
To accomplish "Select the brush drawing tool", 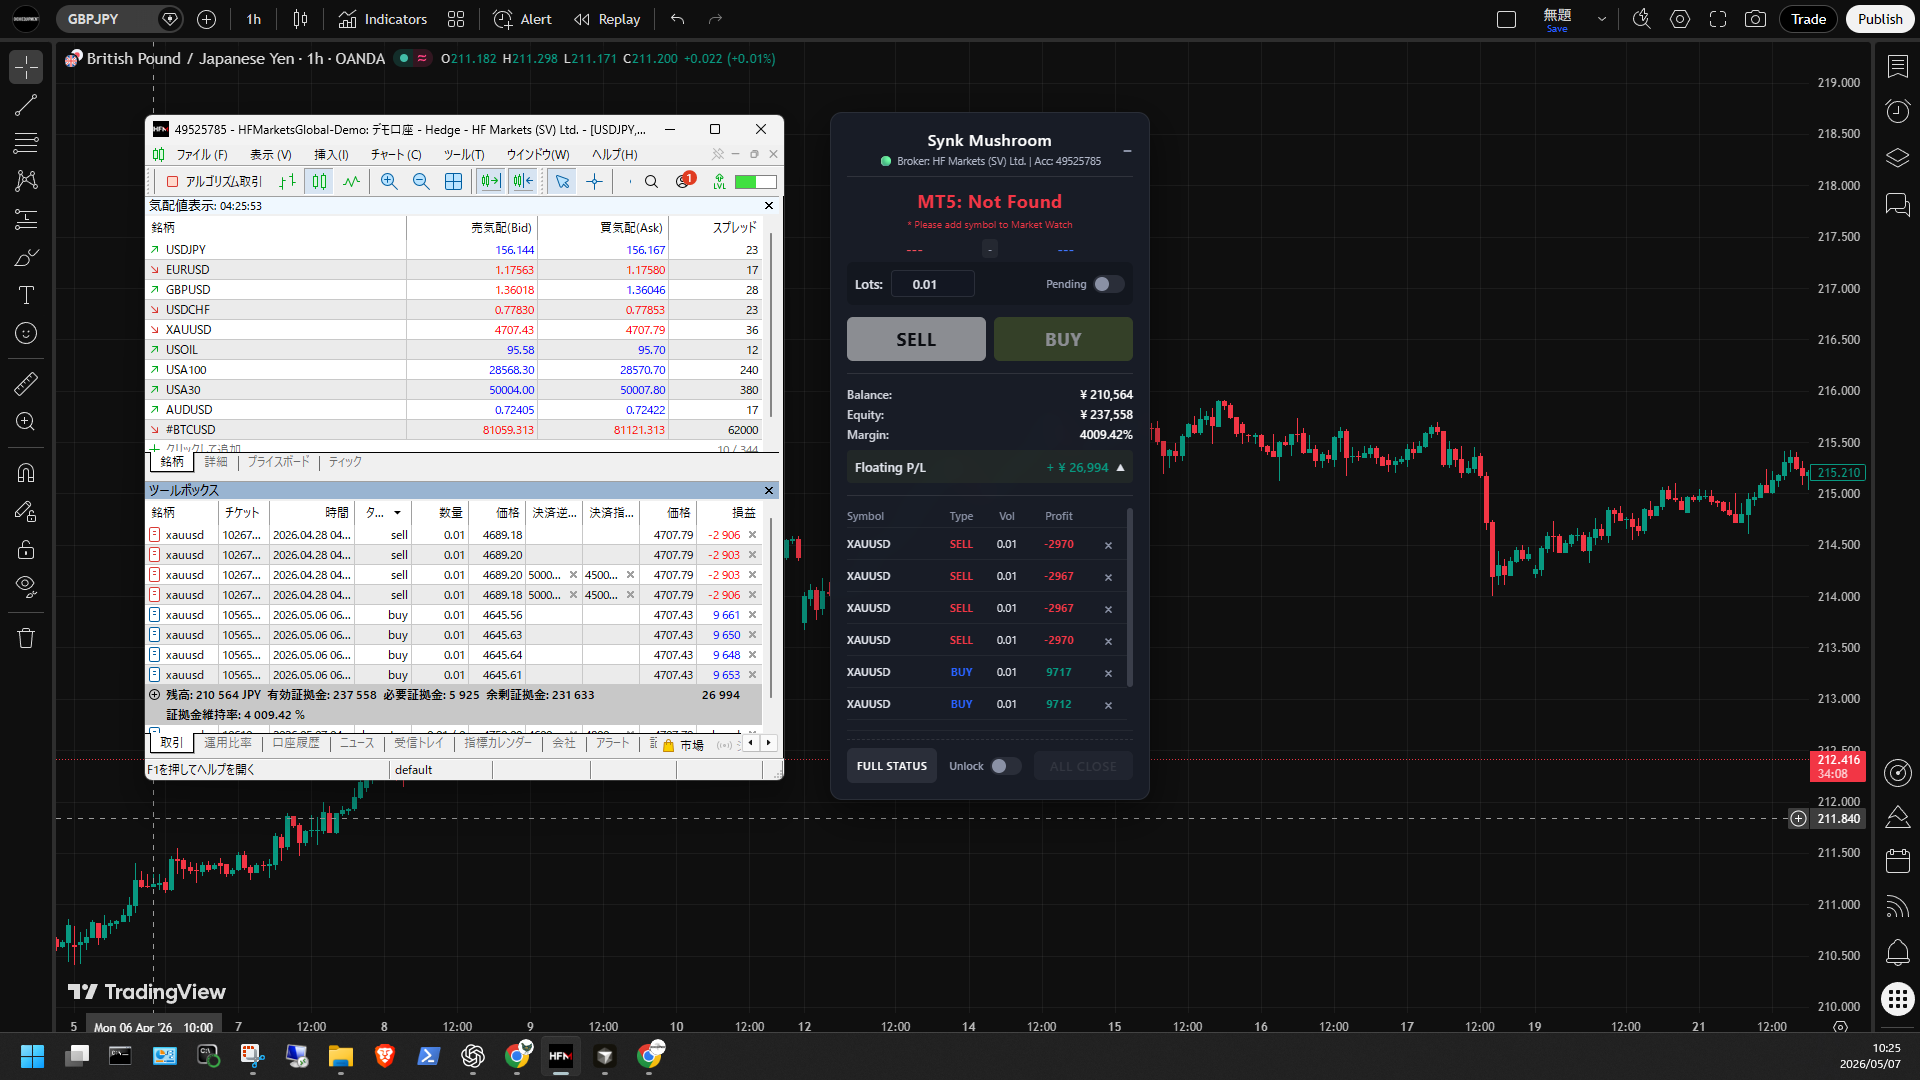I will click(26, 257).
